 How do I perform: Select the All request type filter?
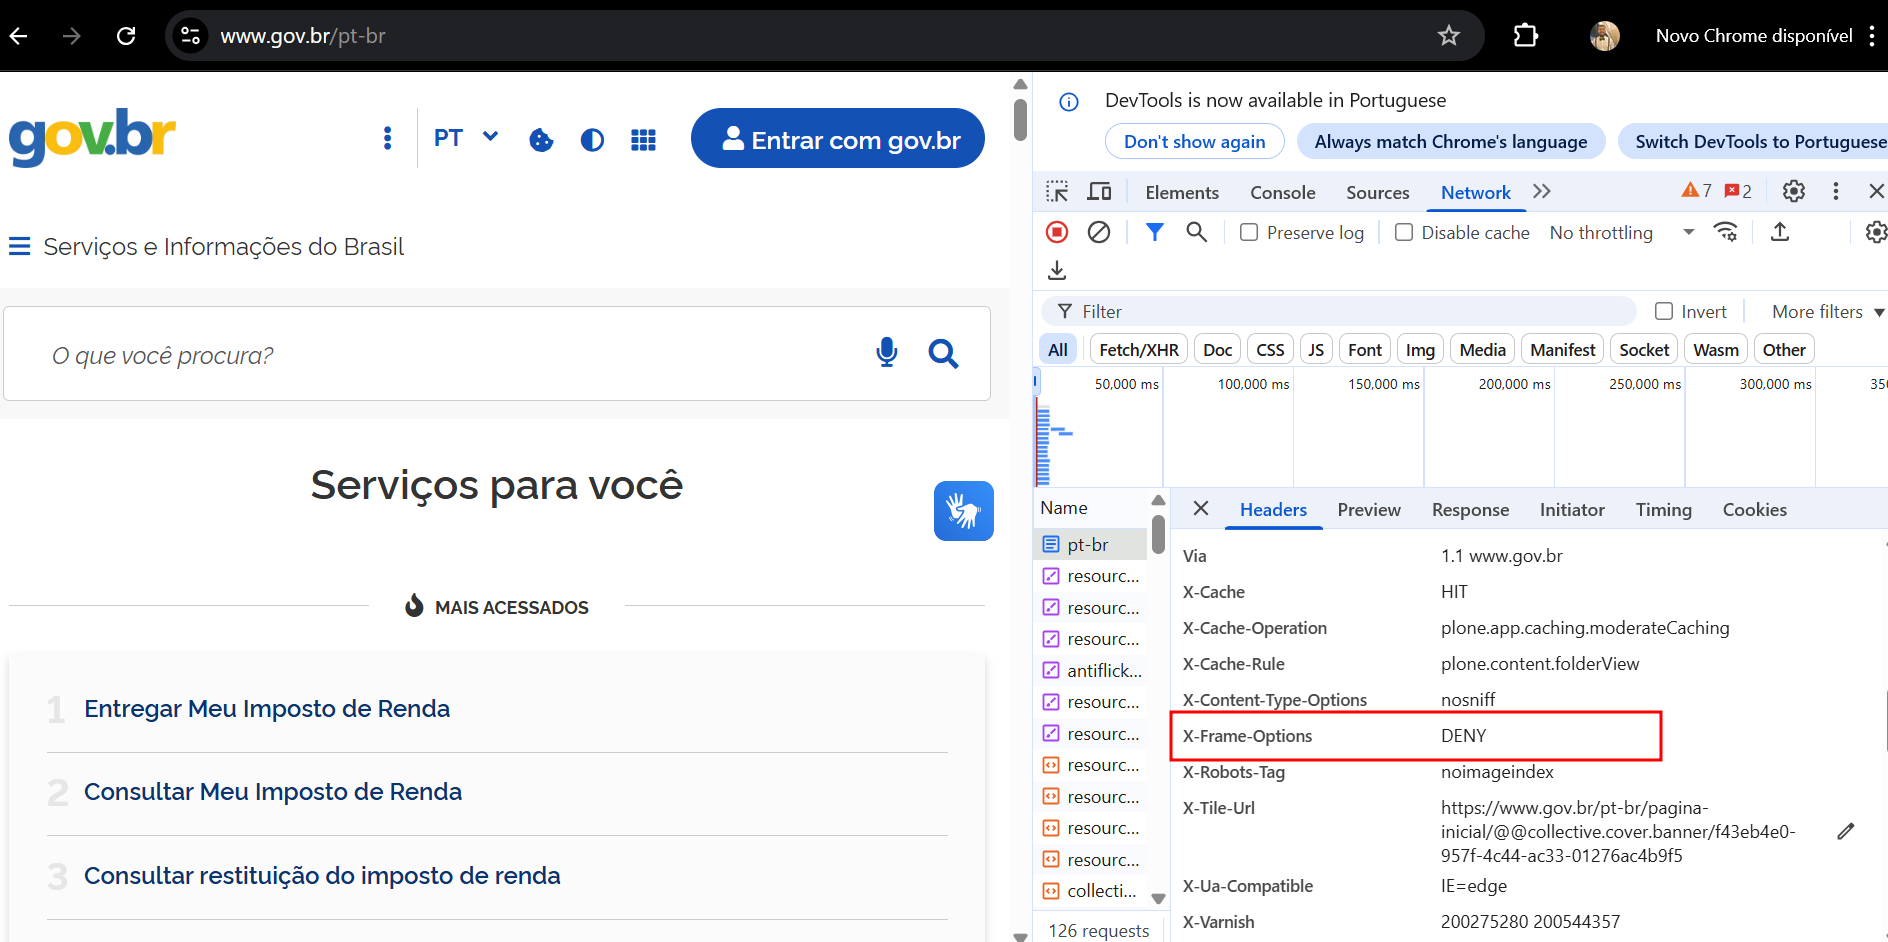(x=1058, y=350)
